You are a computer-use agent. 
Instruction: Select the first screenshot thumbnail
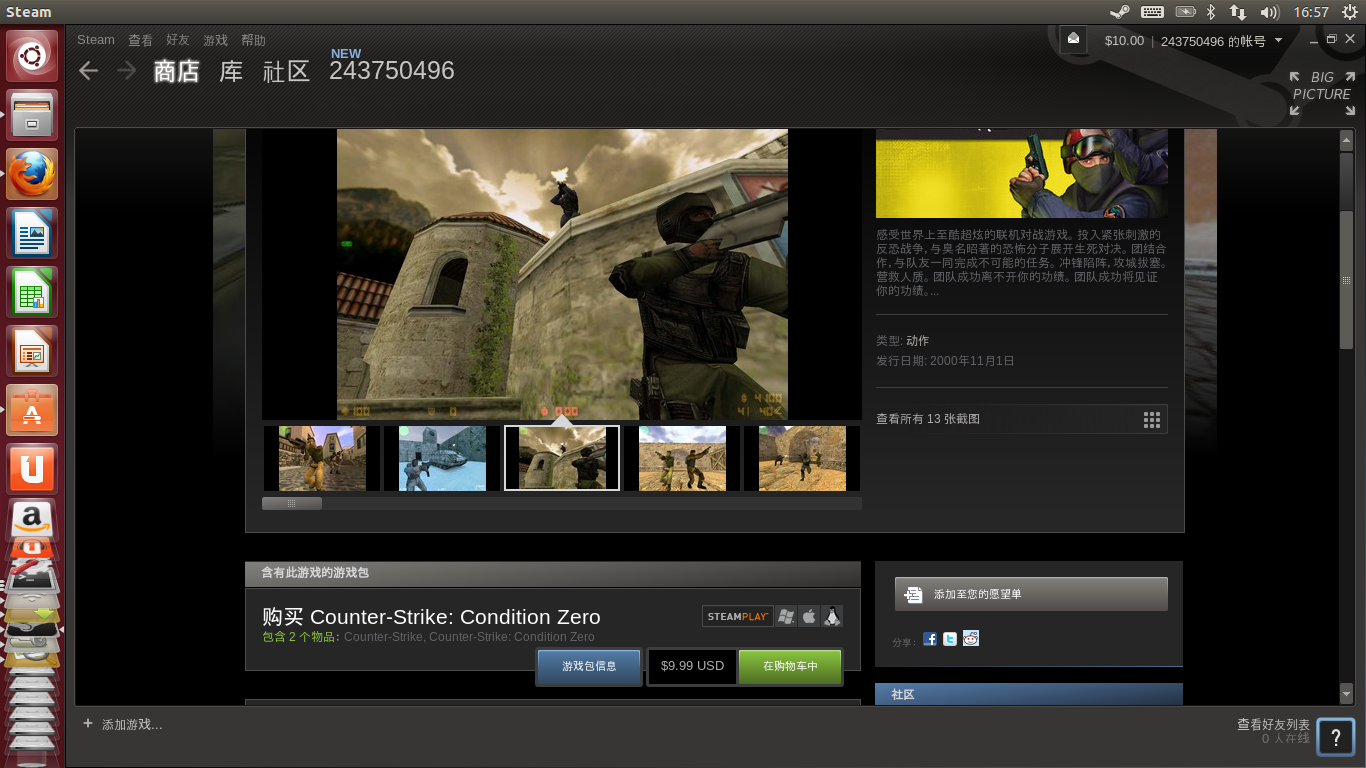point(322,458)
